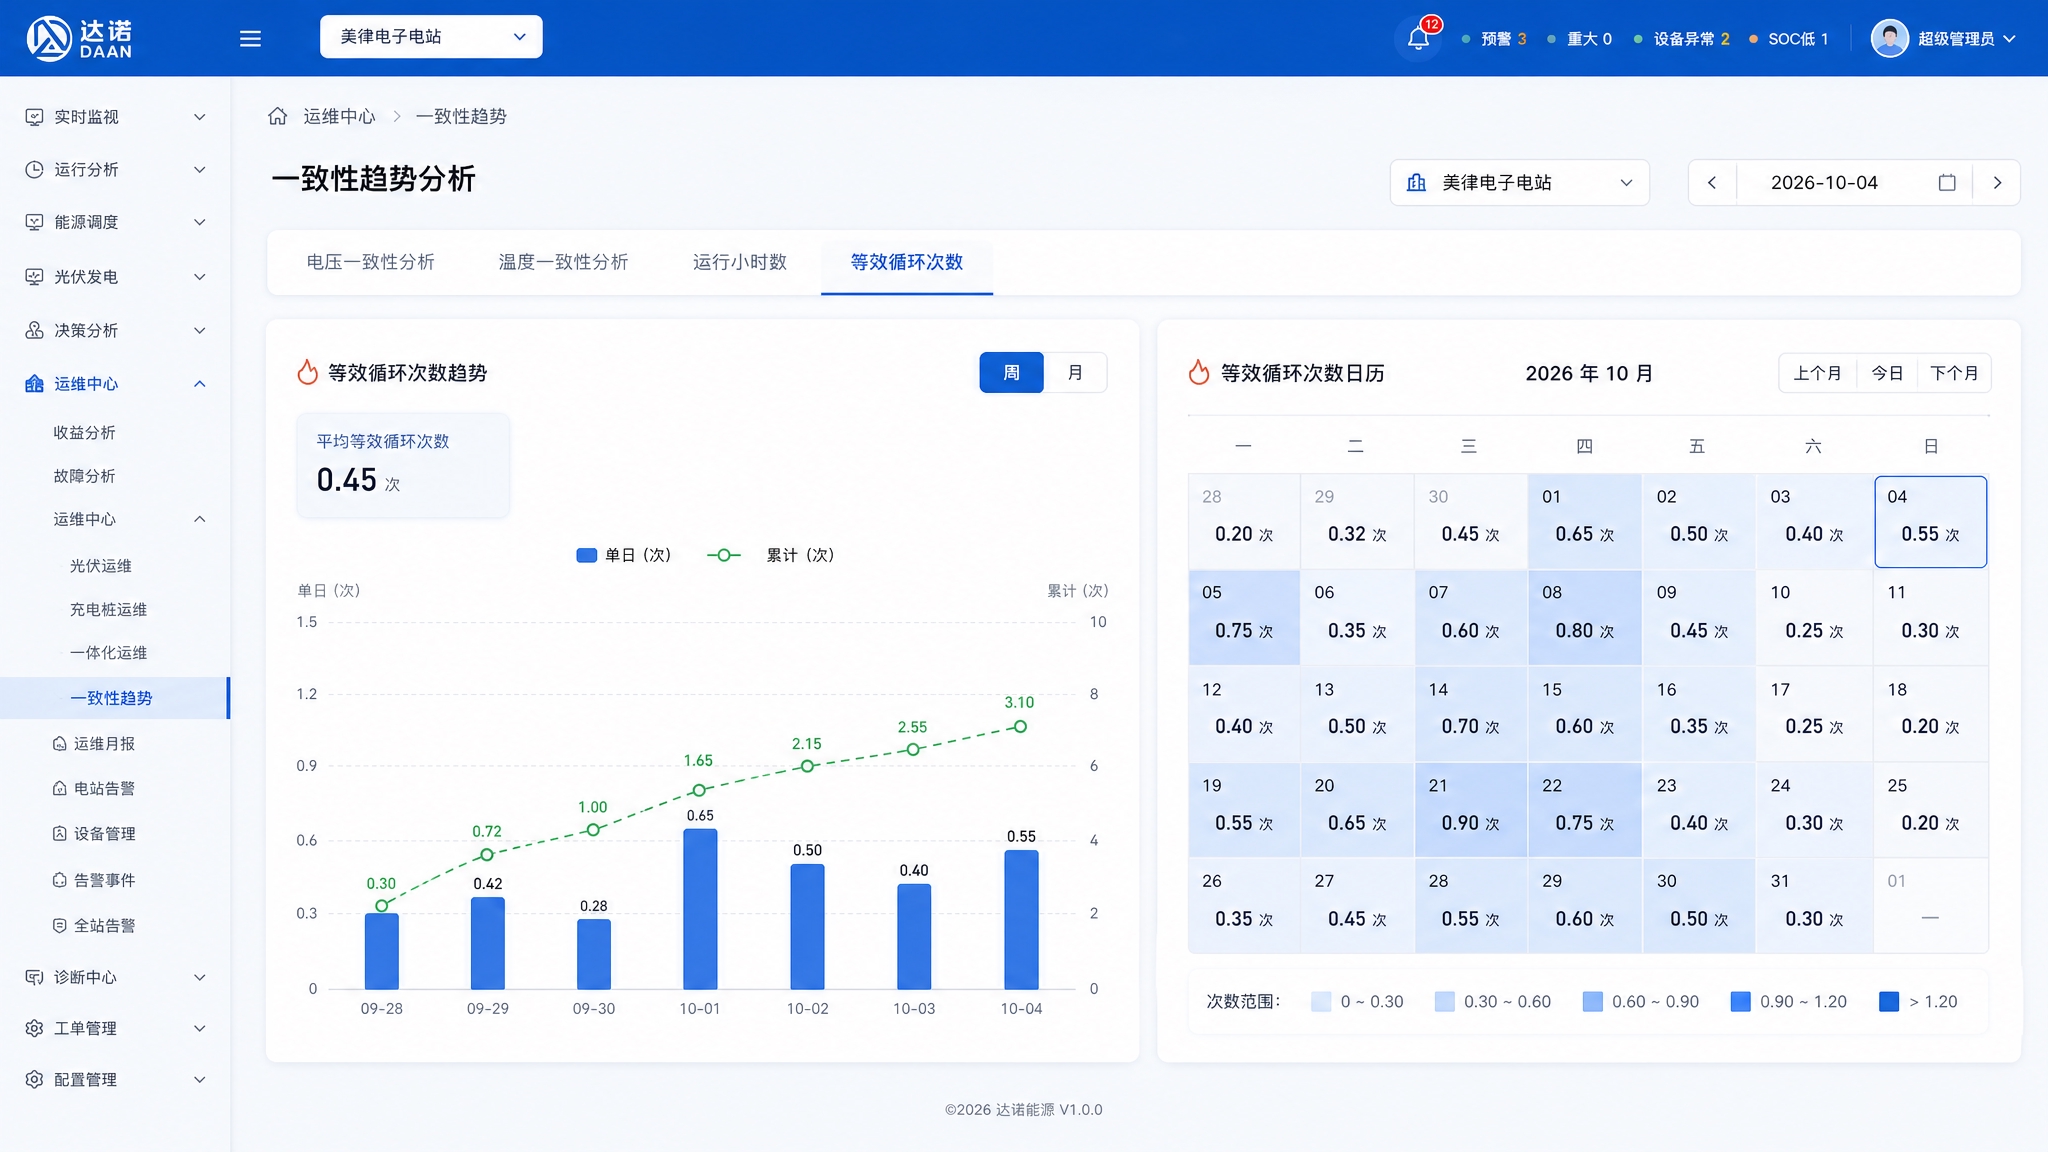Image resolution: width=2048 pixels, height=1152 pixels.
Task: Open the header 美律电子电站 station dropdown
Action: [x=431, y=37]
